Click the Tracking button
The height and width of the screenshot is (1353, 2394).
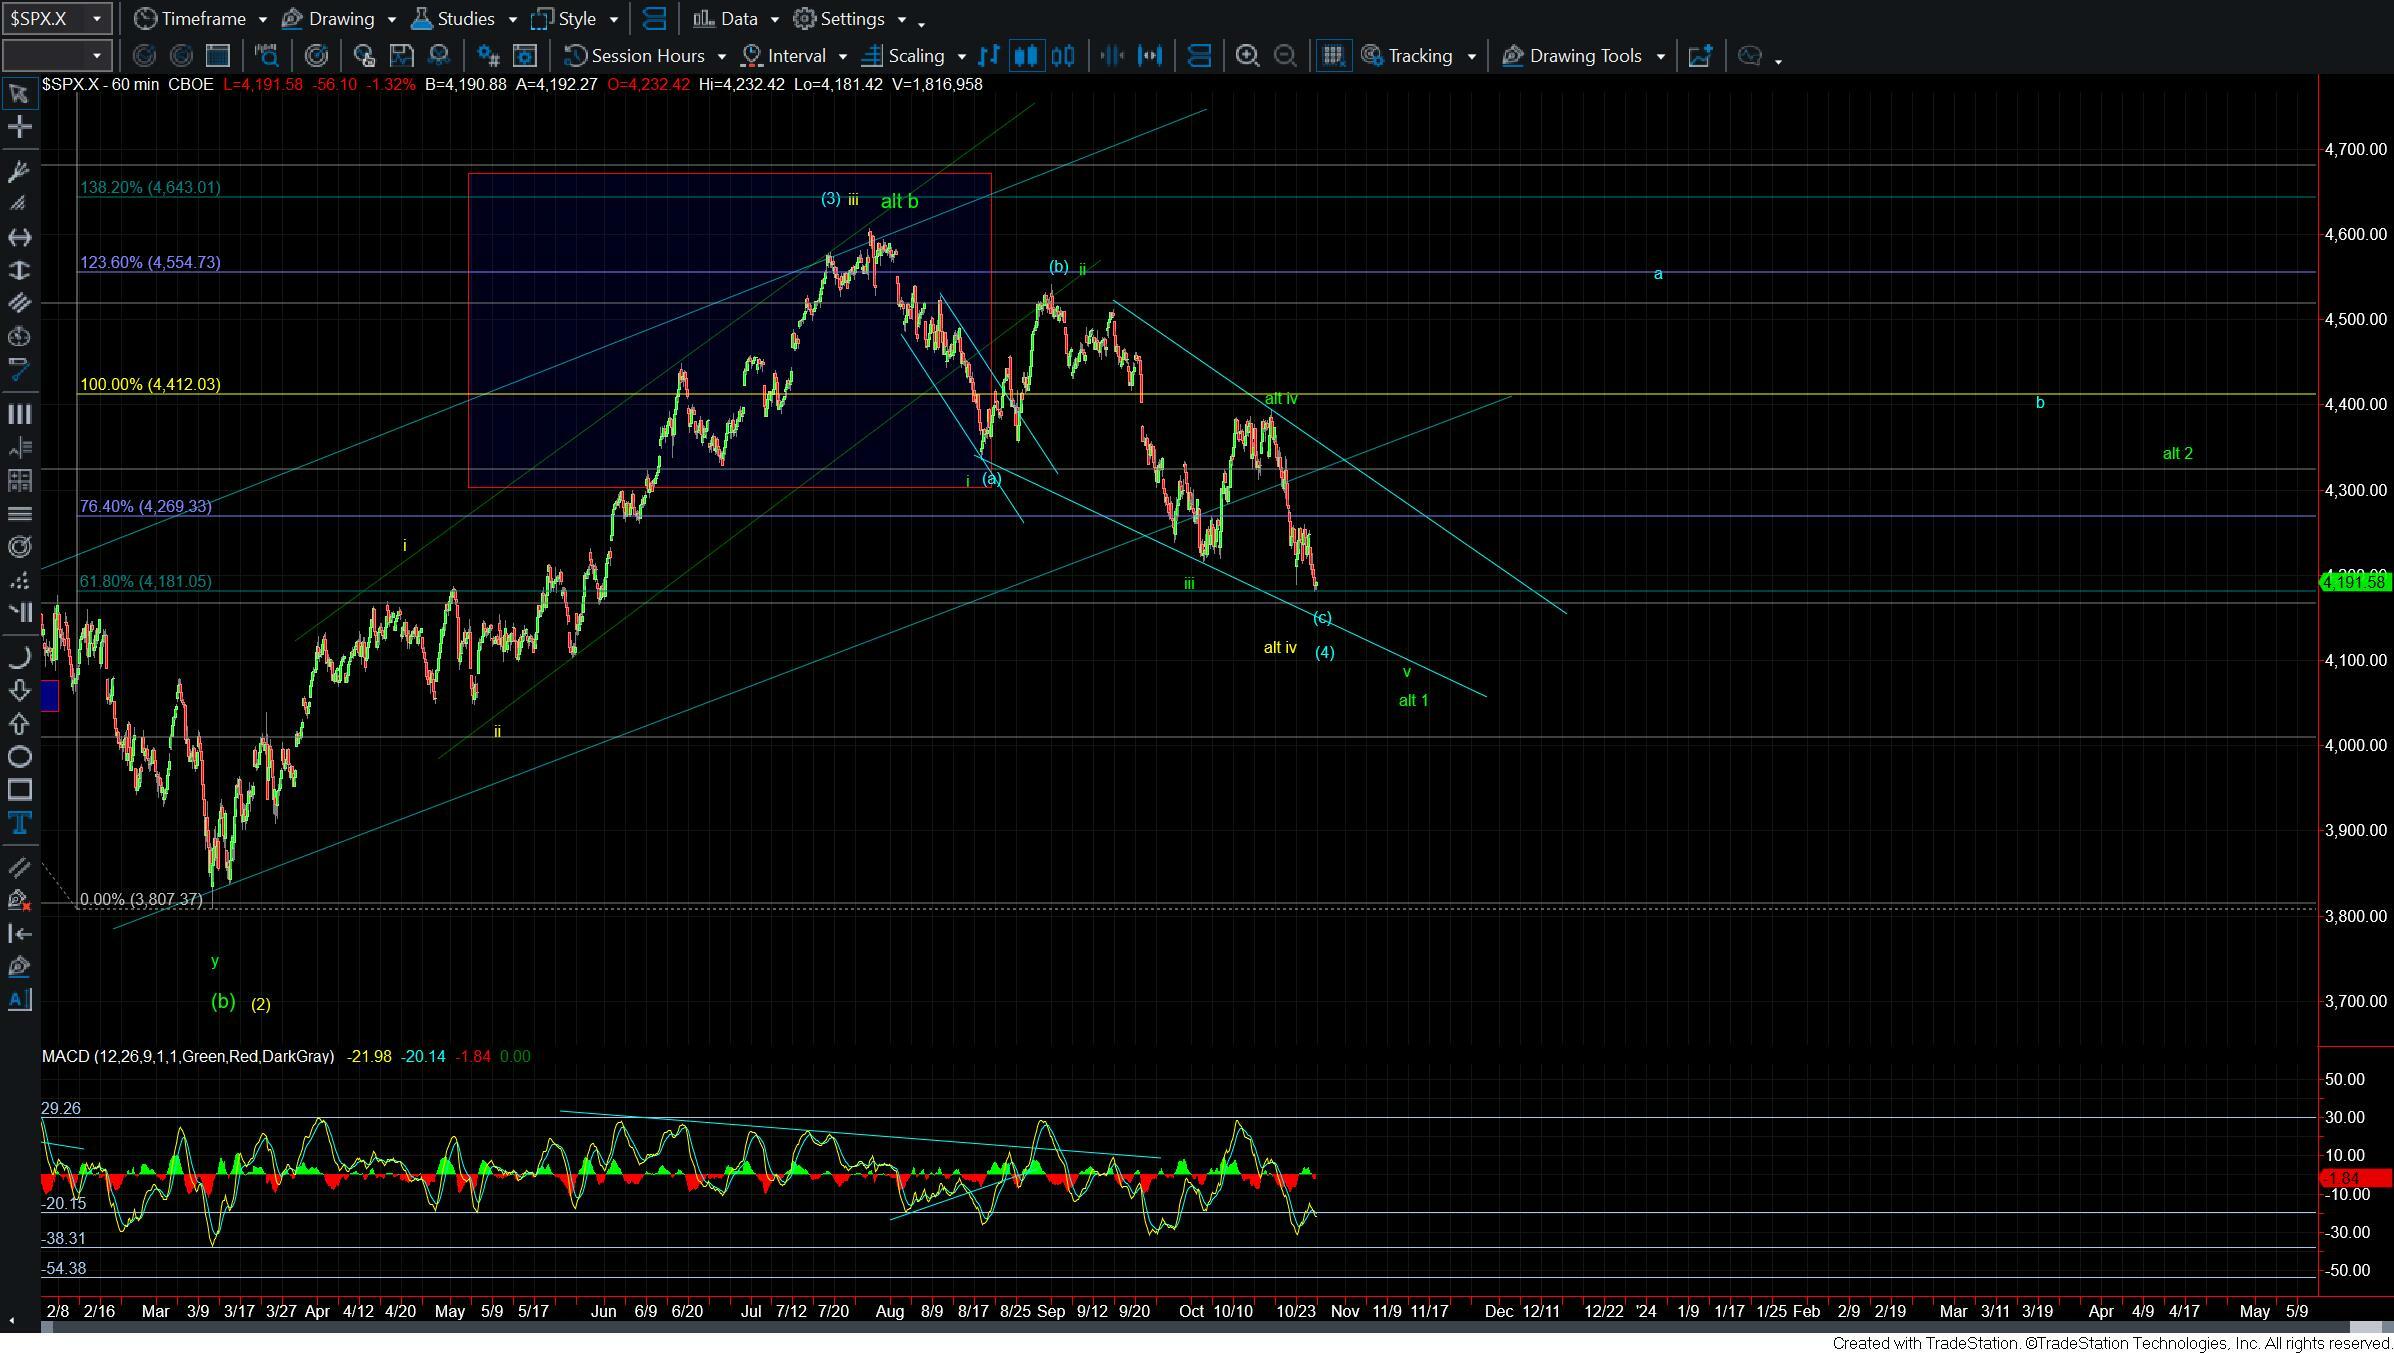tap(1407, 56)
